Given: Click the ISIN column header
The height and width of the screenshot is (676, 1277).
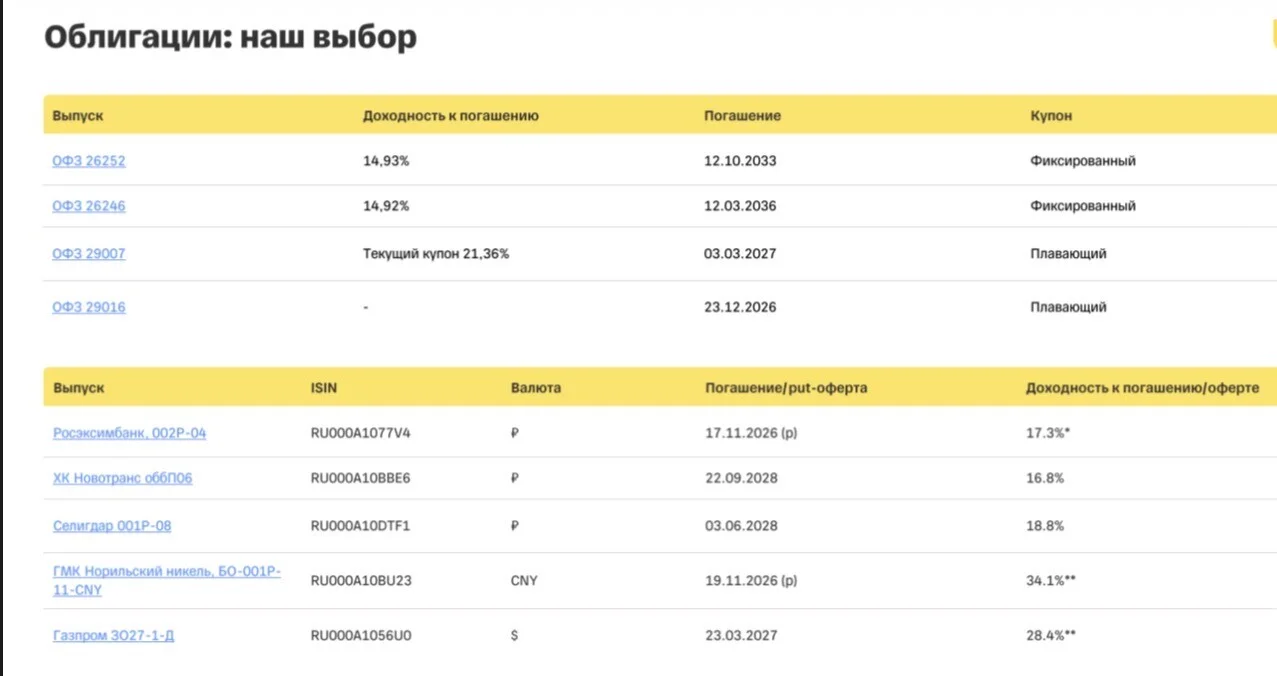Looking at the screenshot, I should pos(324,387).
